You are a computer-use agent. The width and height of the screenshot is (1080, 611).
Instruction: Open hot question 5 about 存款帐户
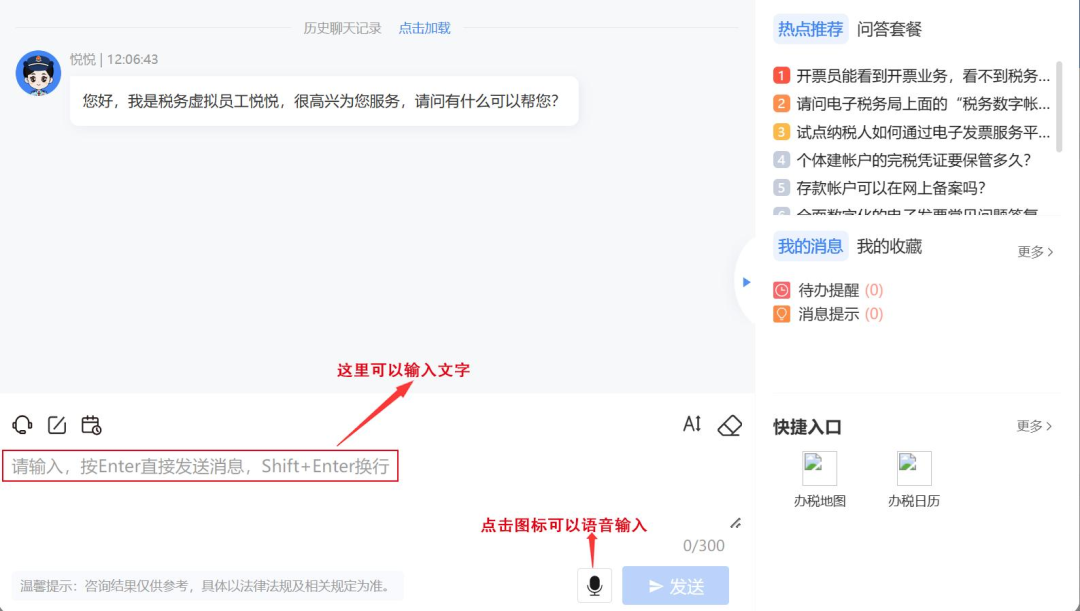click(880, 188)
